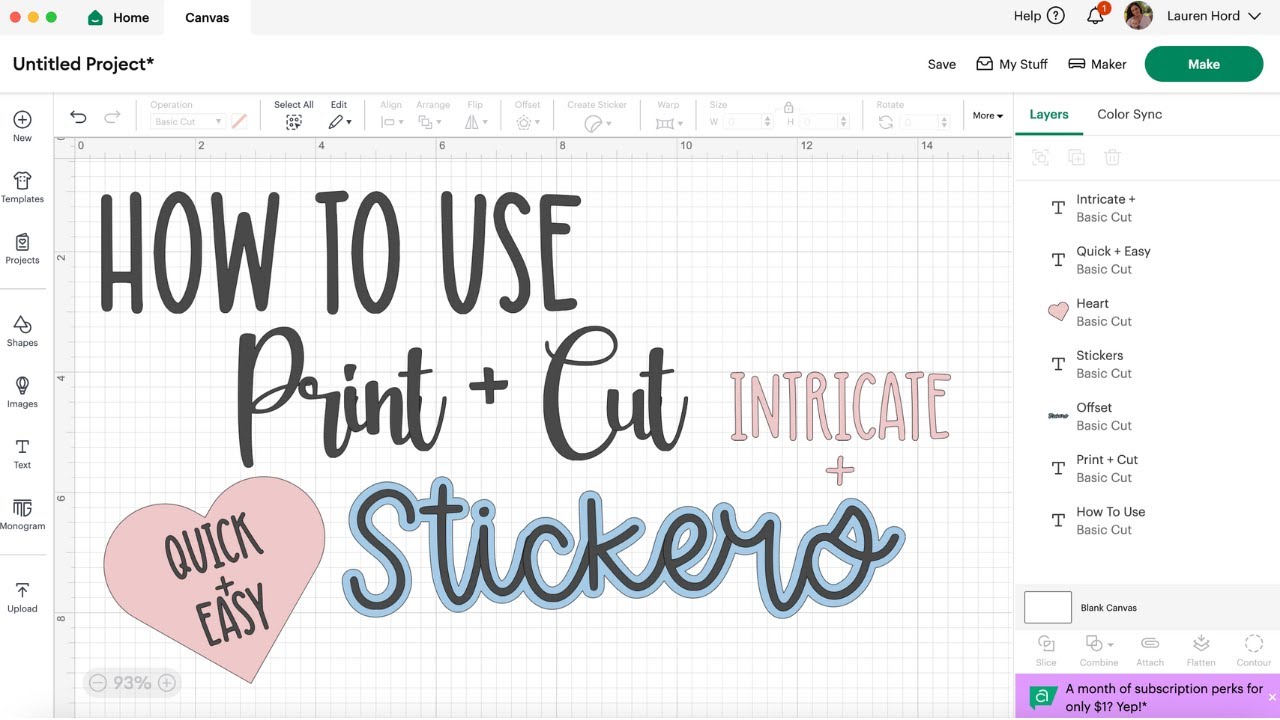Select the Text tool in sidebar
The image size is (1280, 720).
(x=22, y=453)
